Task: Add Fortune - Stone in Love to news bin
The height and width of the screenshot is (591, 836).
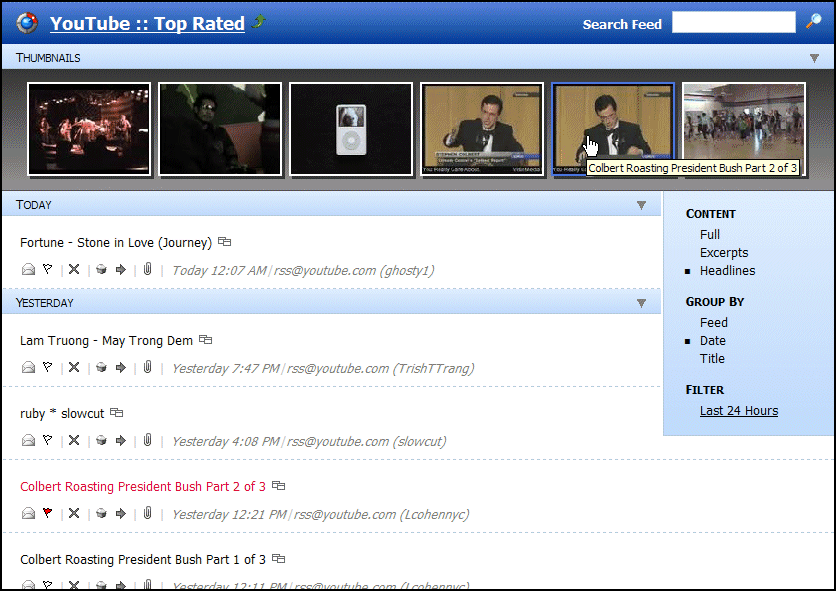Action: [101, 269]
